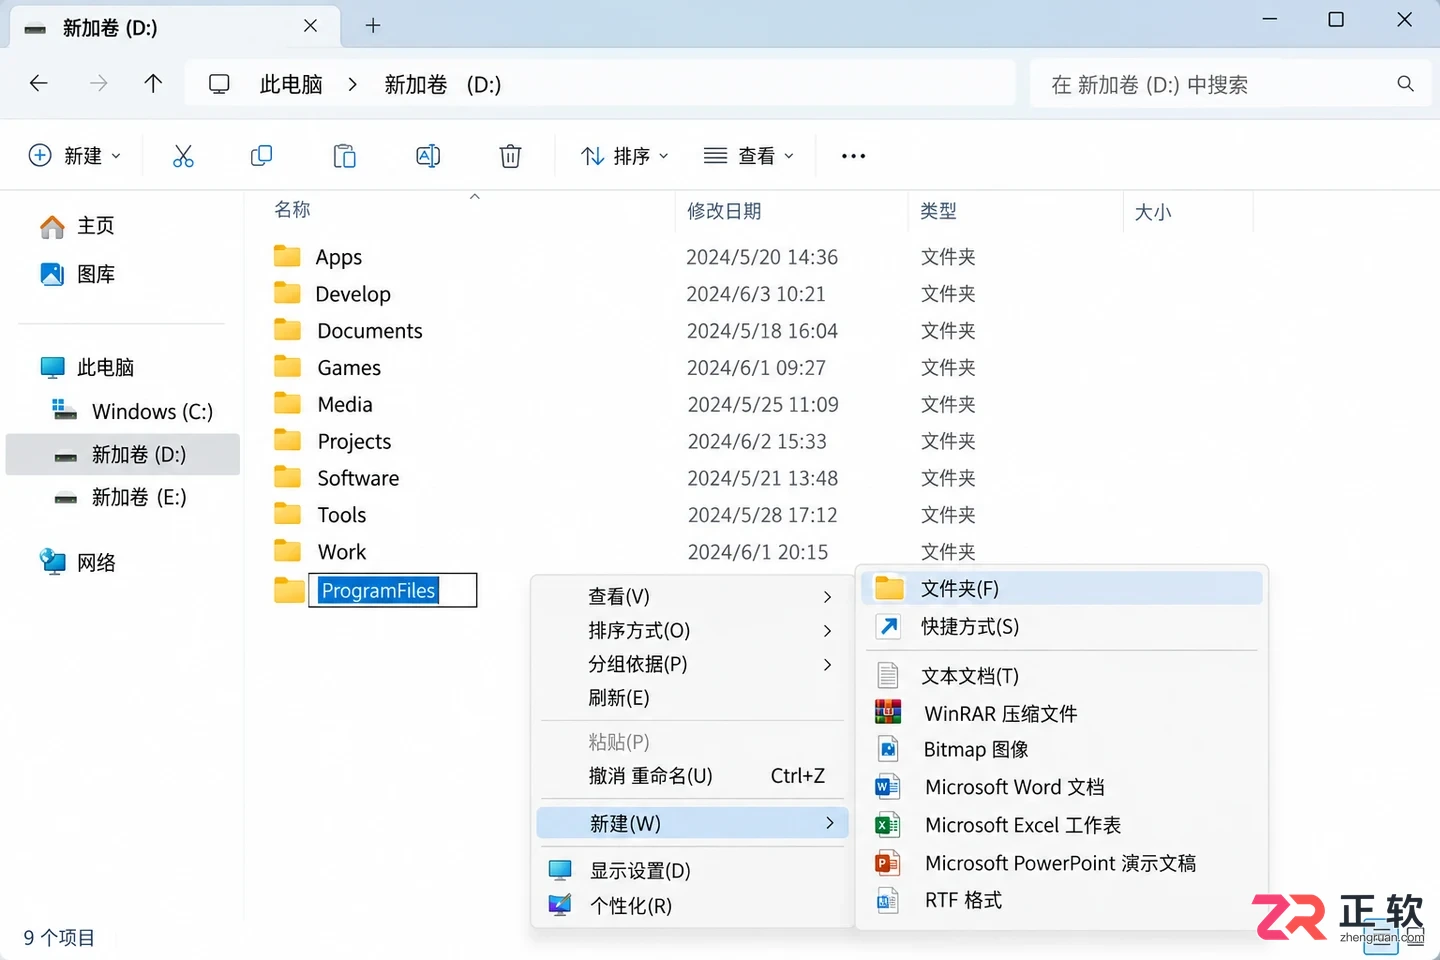Sort by 修改日期 column header

coord(724,211)
